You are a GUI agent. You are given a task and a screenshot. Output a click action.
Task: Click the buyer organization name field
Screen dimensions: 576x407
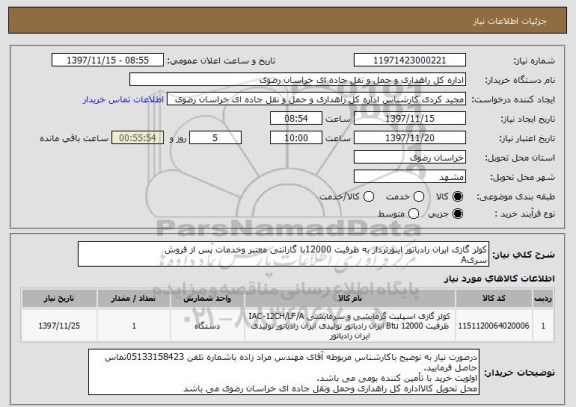click(298, 80)
